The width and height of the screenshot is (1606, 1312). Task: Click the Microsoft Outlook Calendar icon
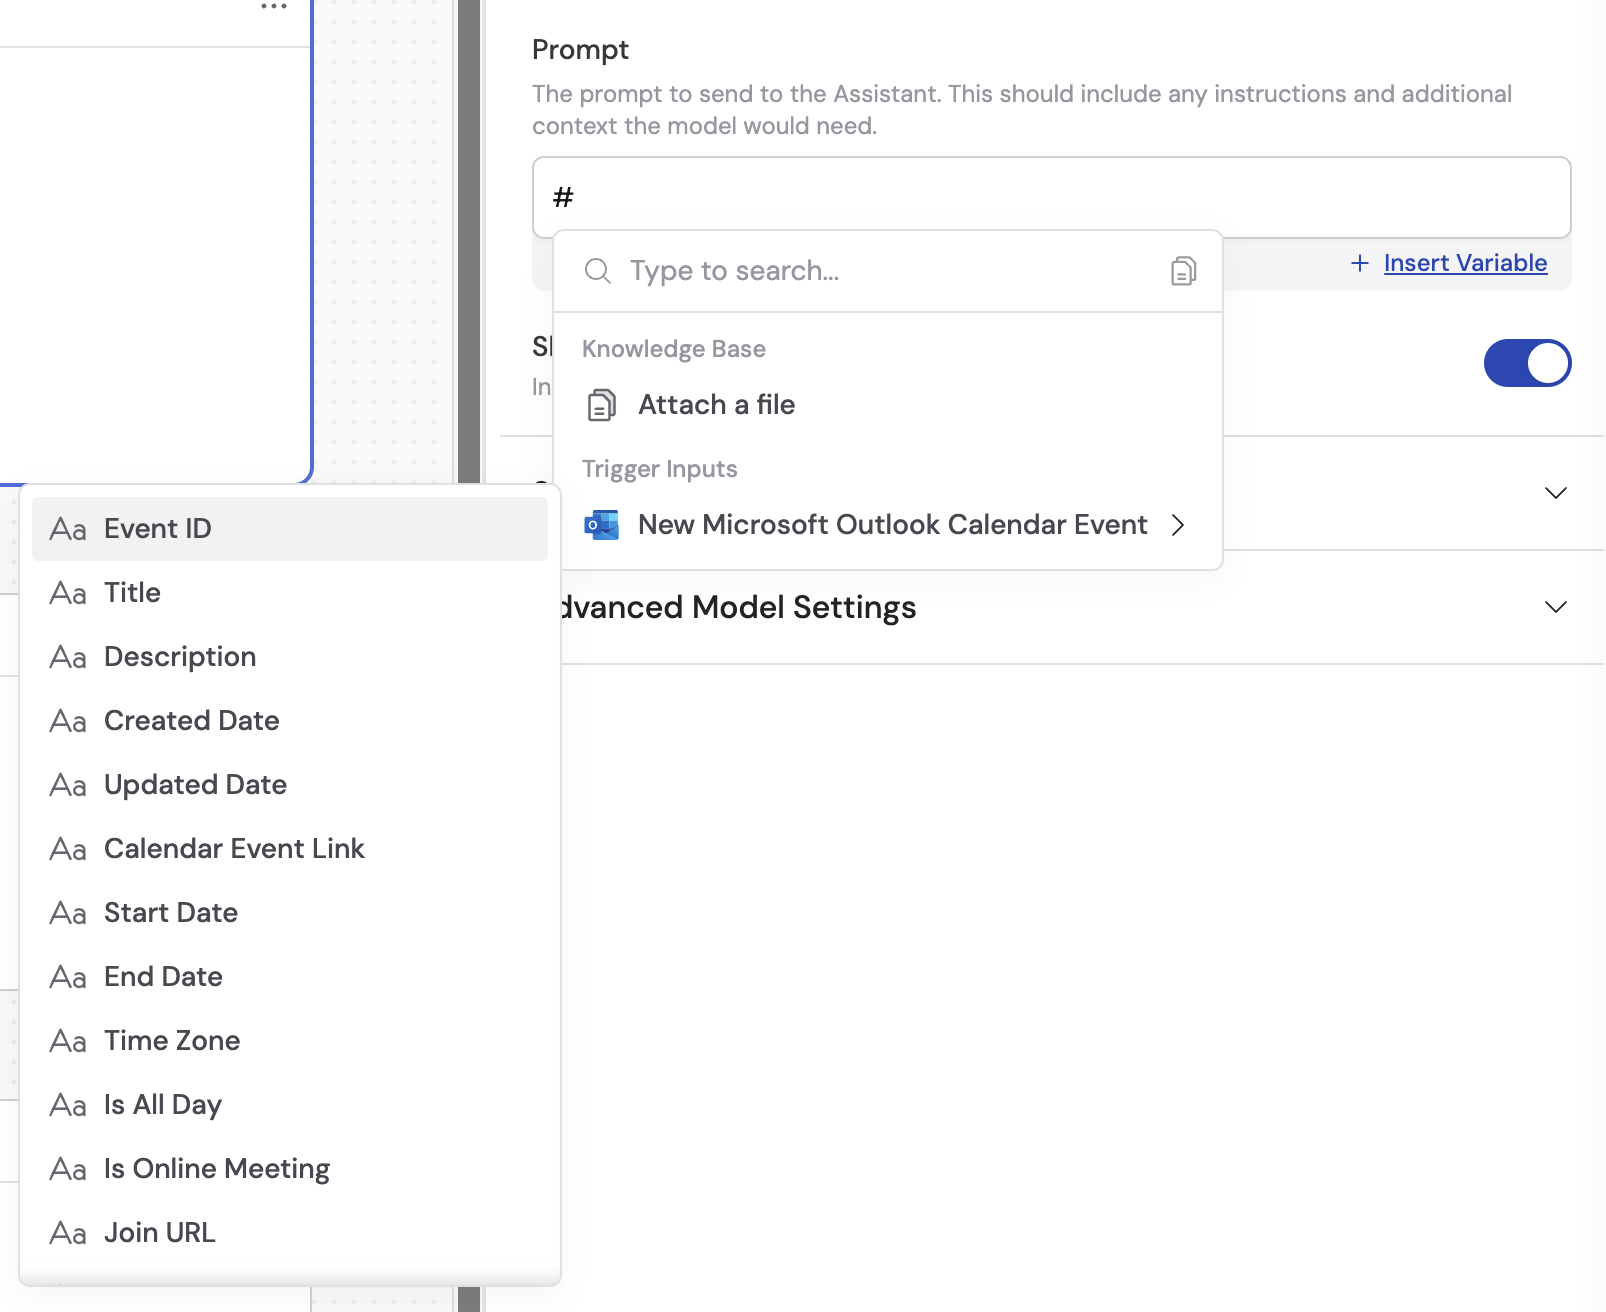[601, 524]
